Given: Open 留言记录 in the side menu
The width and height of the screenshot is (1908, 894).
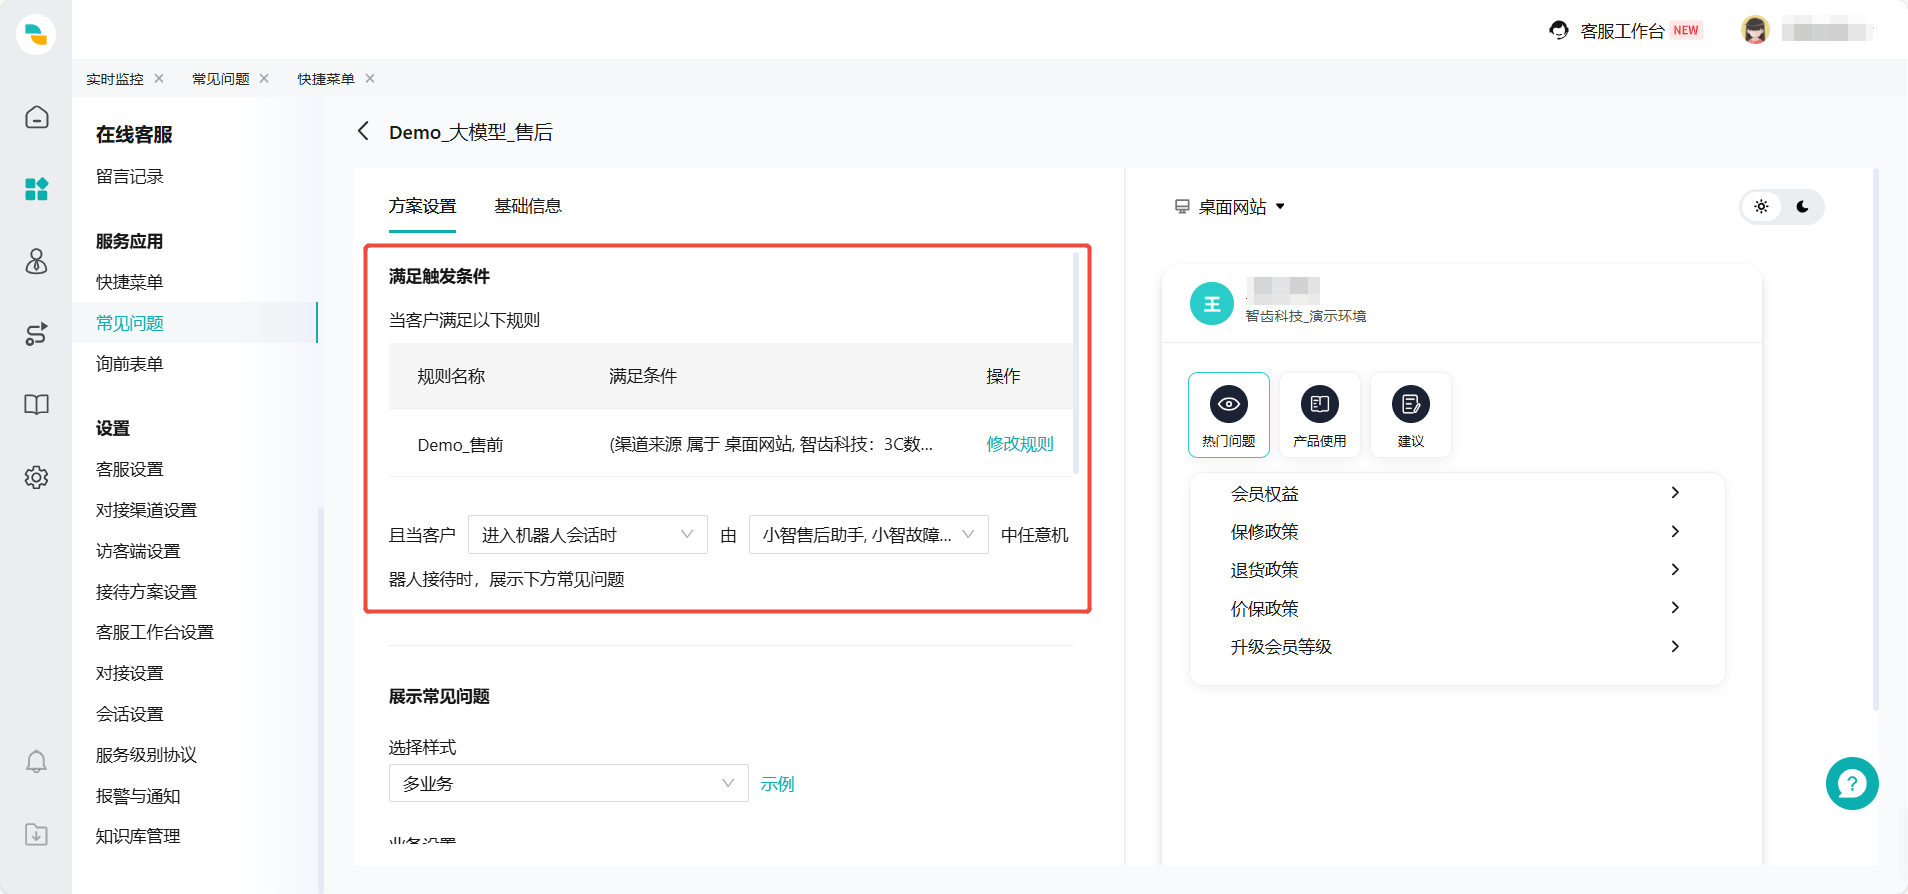Looking at the screenshot, I should (x=130, y=176).
